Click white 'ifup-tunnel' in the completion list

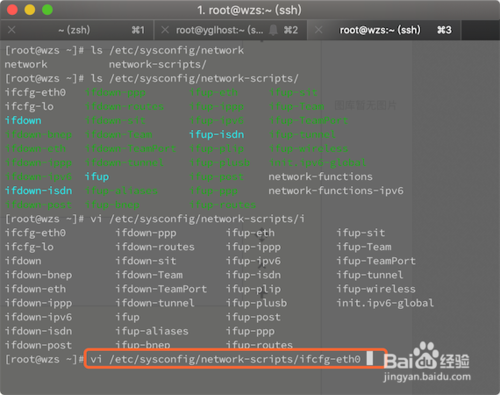click(370, 275)
